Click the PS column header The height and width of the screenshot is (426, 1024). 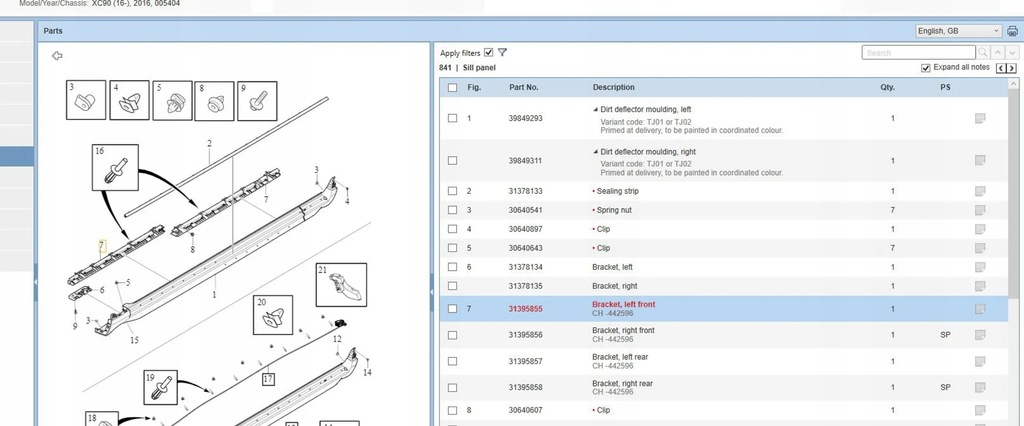coord(945,88)
